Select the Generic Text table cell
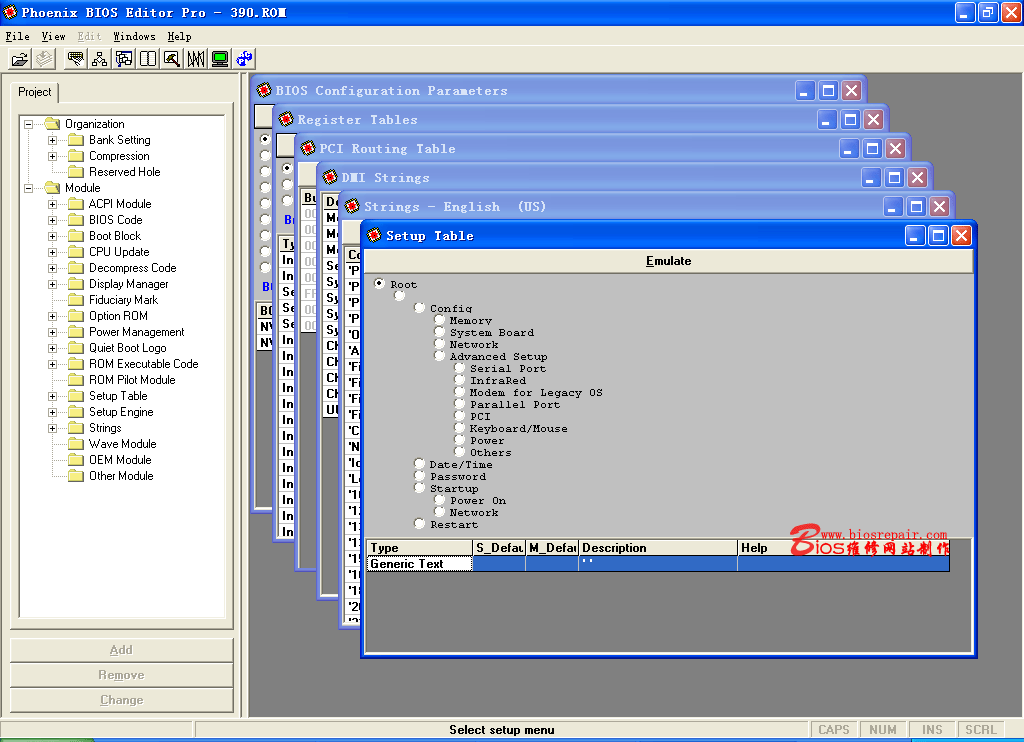This screenshot has width=1024, height=742. coord(419,564)
